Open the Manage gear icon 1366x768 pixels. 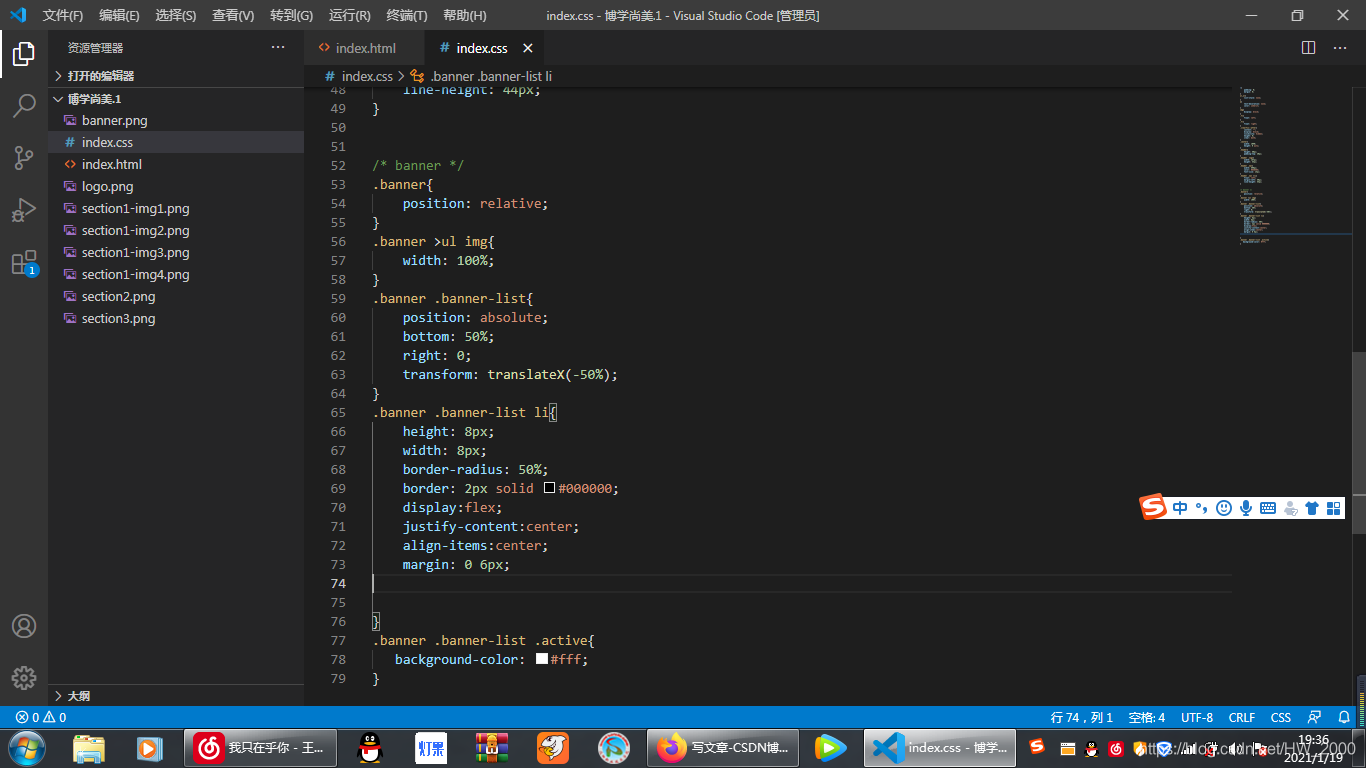click(x=24, y=677)
